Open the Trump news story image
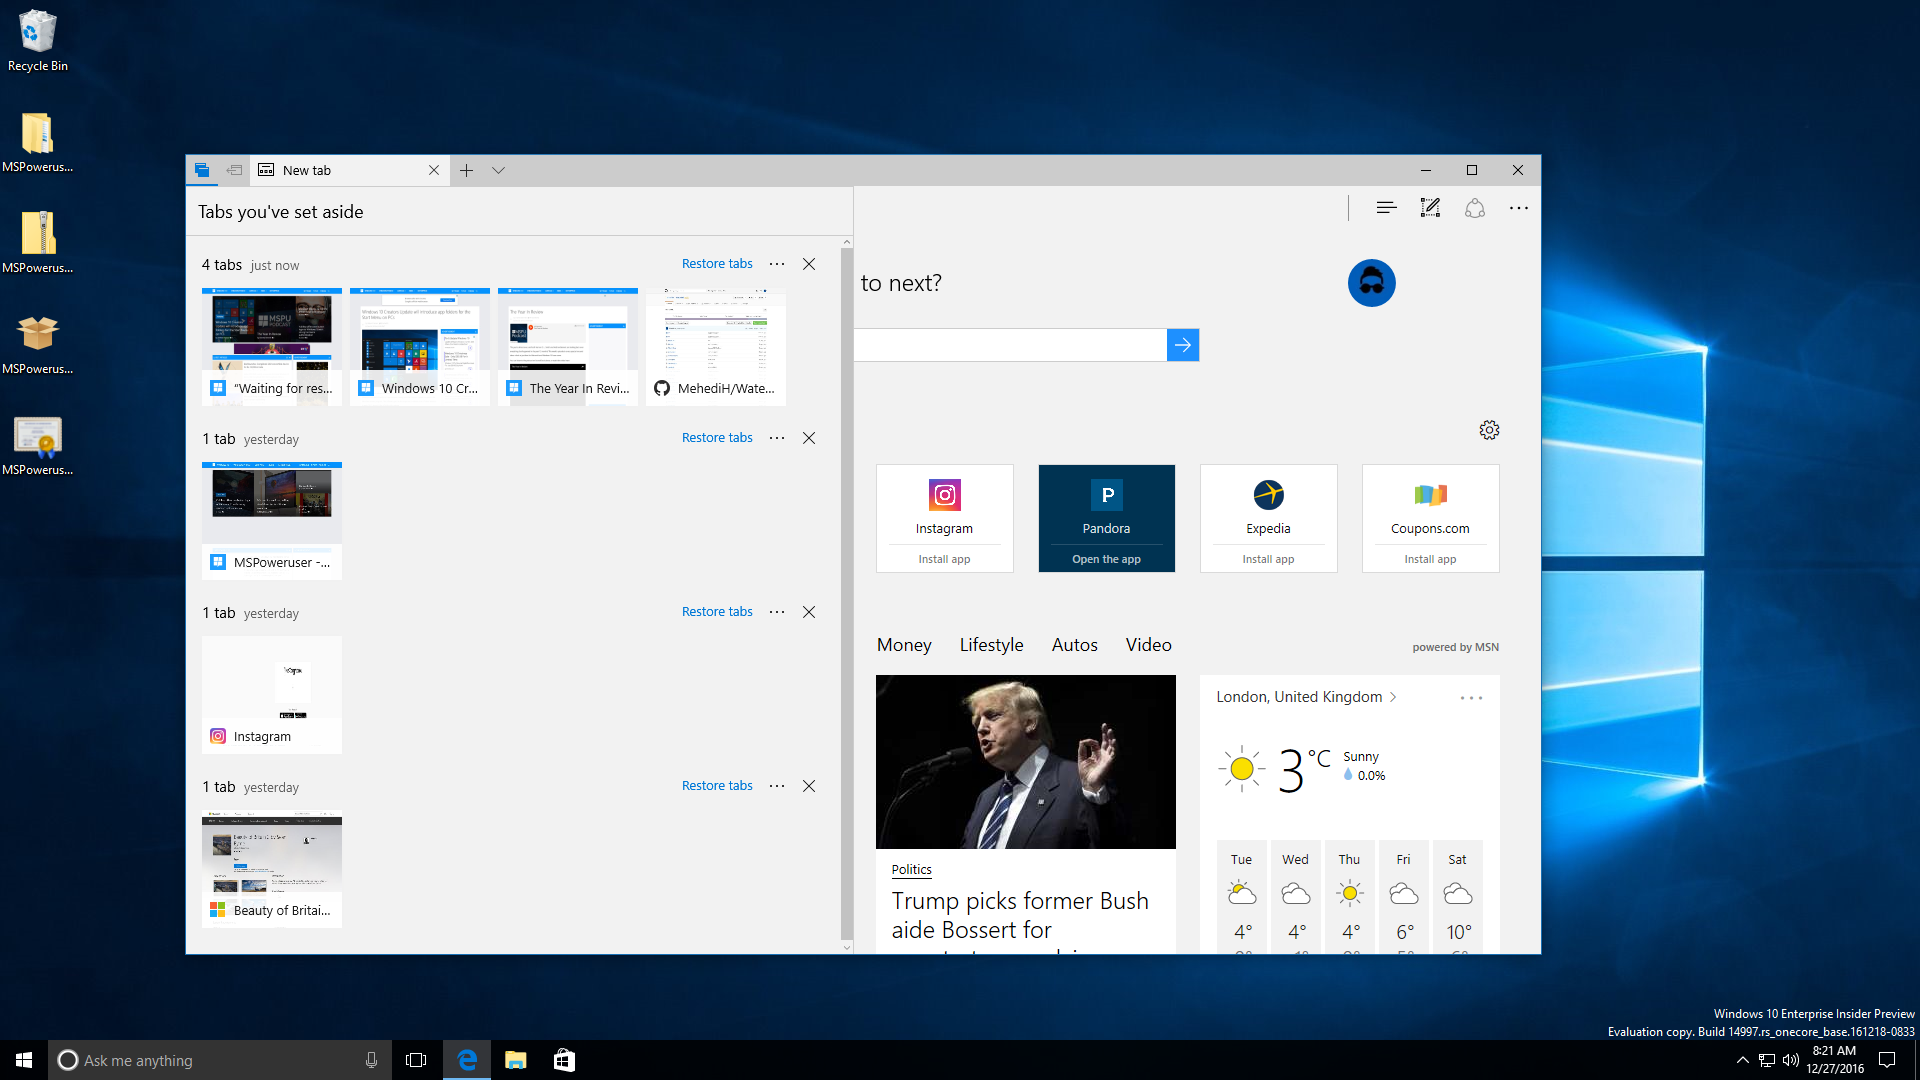Screen dimensions: 1920x1080 click(x=1026, y=762)
